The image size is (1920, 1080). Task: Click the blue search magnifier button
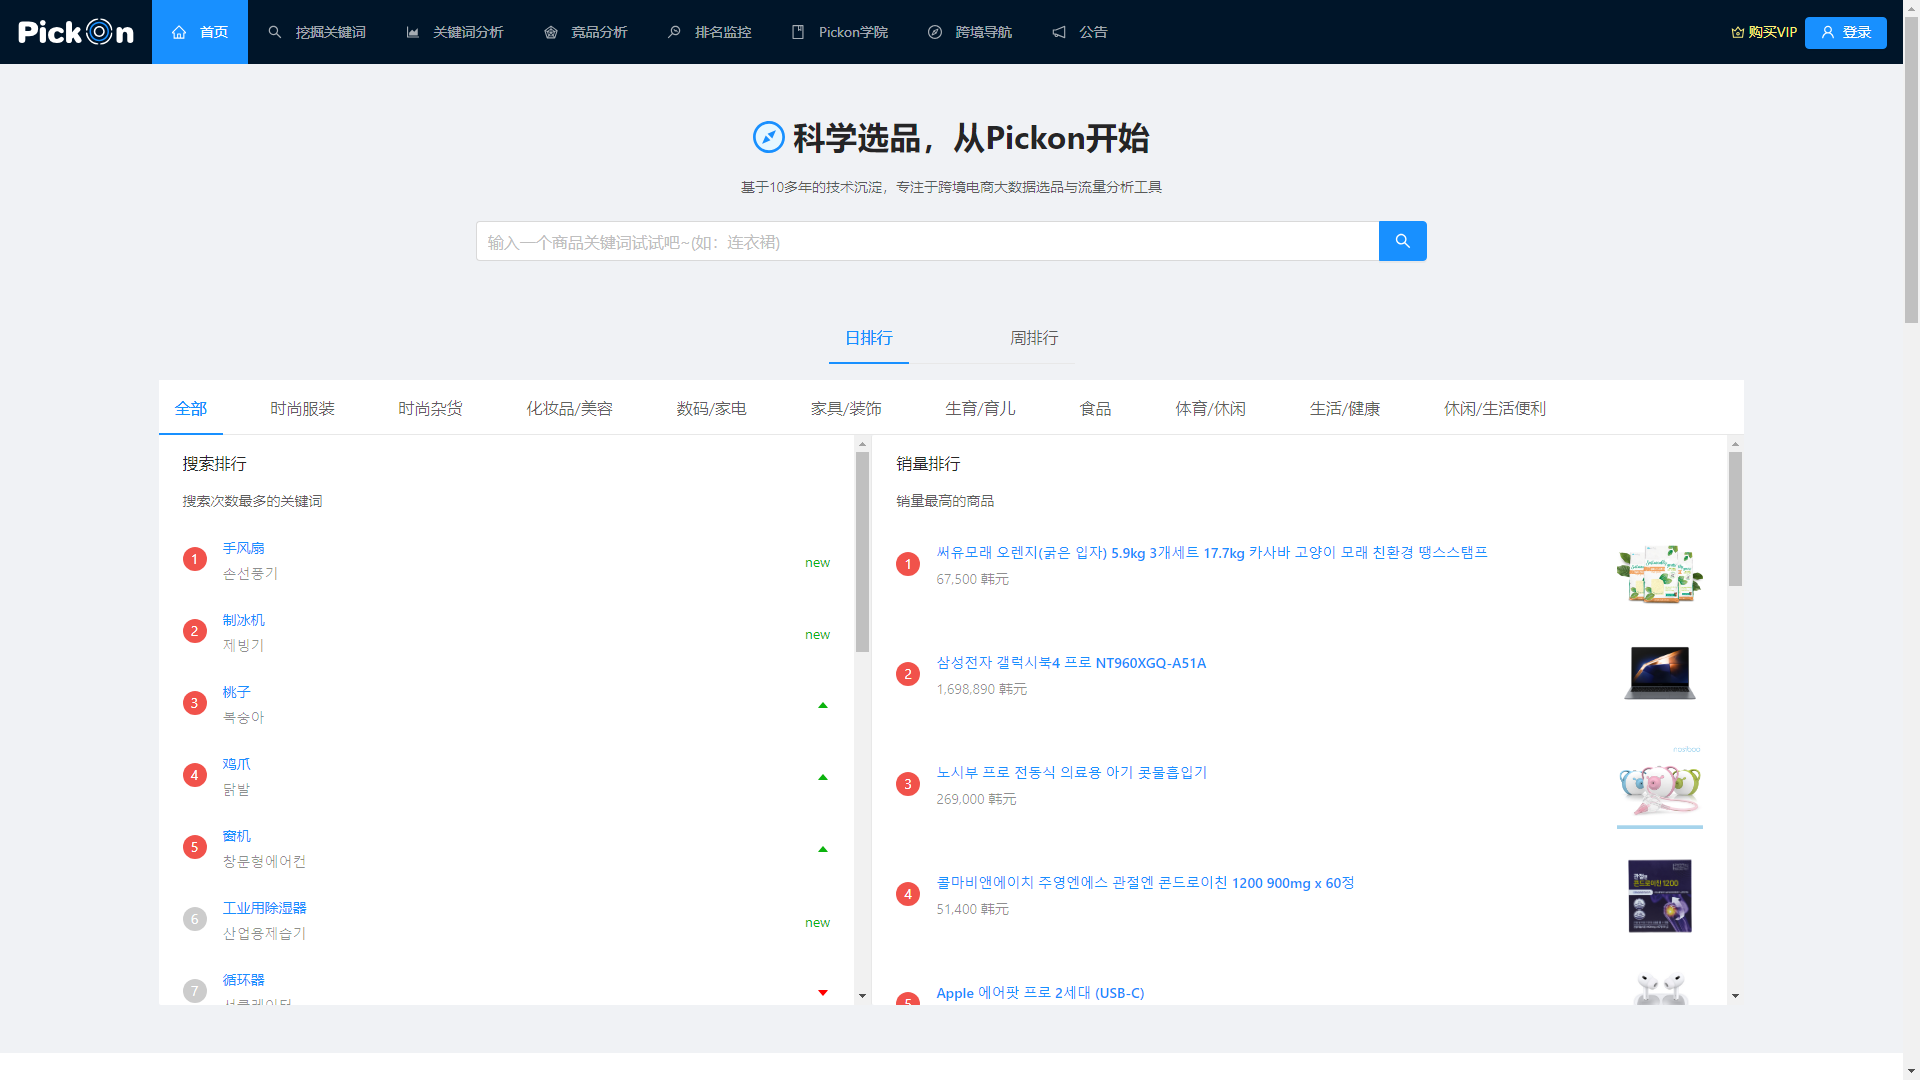point(1402,241)
